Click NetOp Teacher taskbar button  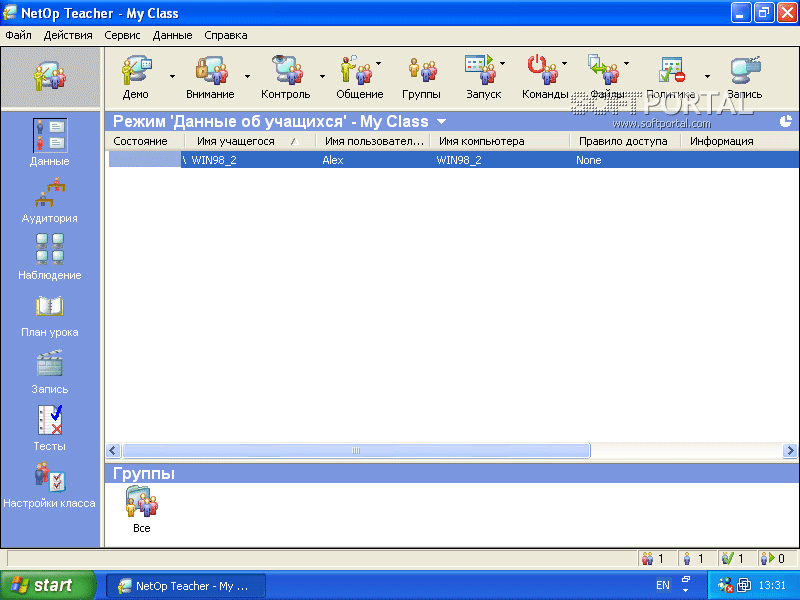click(186, 586)
